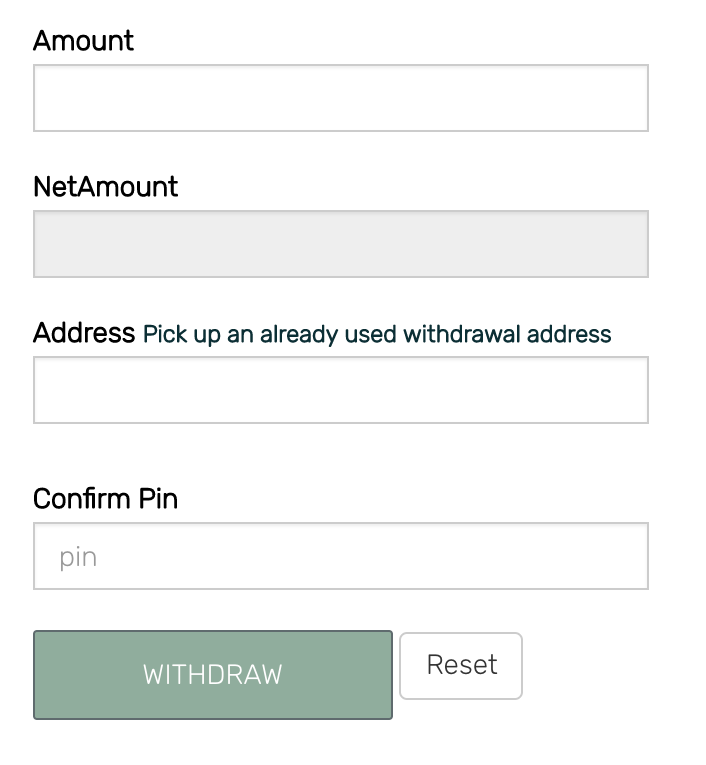The height and width of the screenshot is (765, 706).
Task: Click the Reset button
Action: point(461,665)
